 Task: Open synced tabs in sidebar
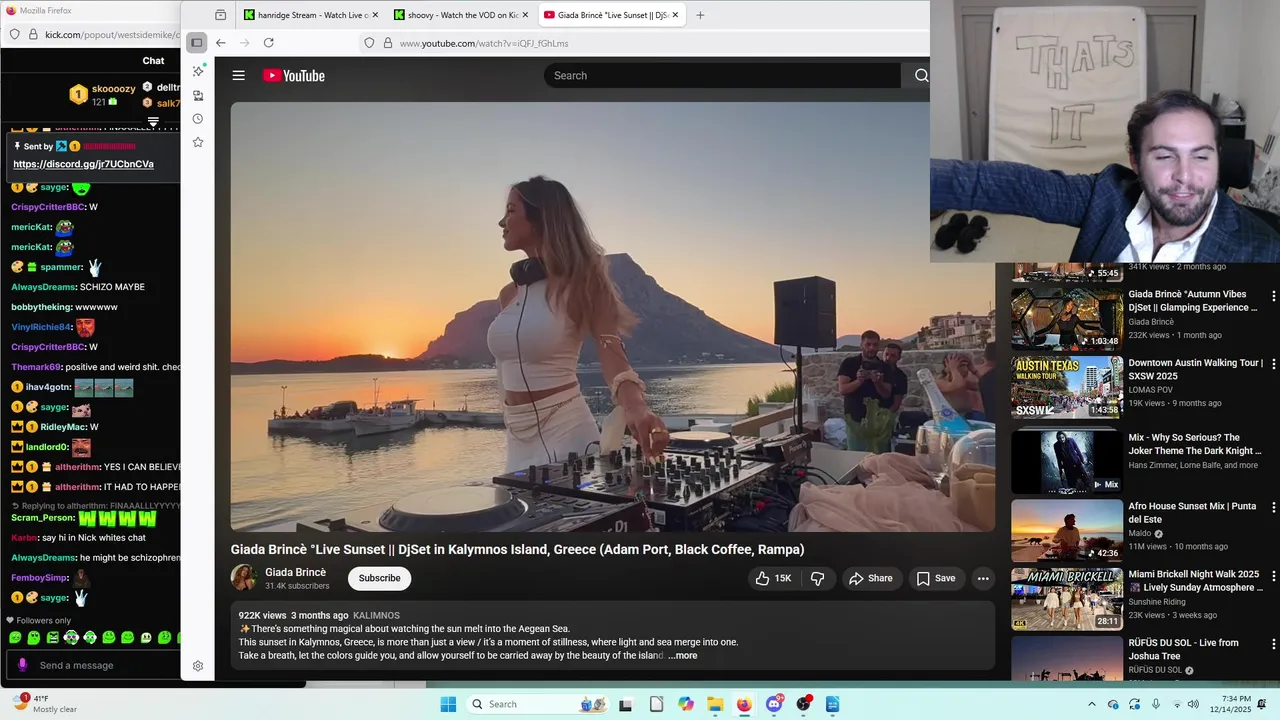click(x=198, y=96)
